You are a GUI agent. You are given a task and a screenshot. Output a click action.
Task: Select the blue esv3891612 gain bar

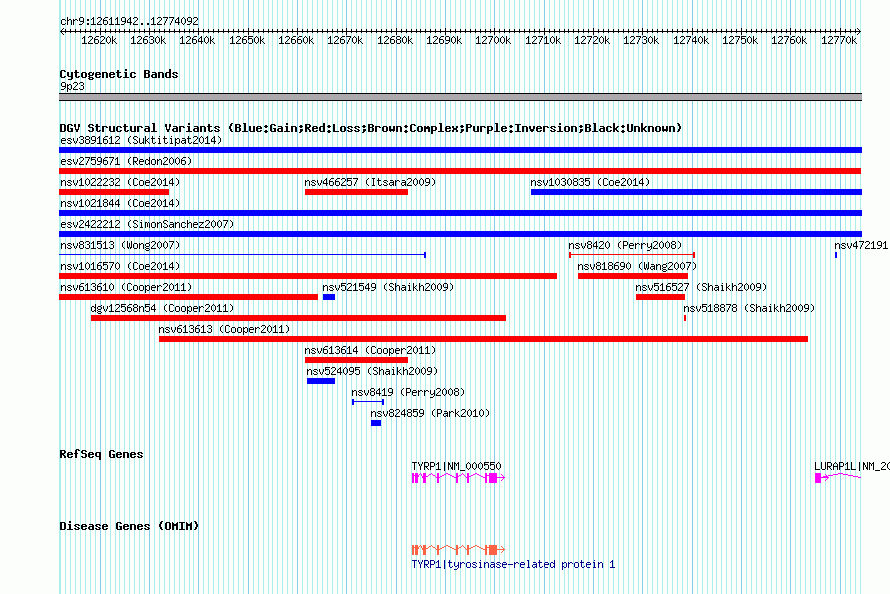pos(460,150)
